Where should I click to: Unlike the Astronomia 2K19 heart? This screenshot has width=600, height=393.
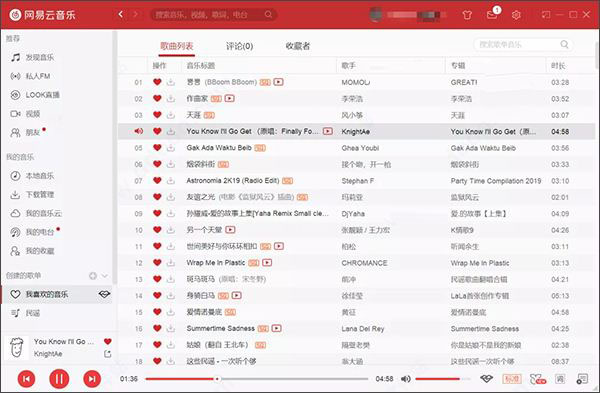coord(157,181)
